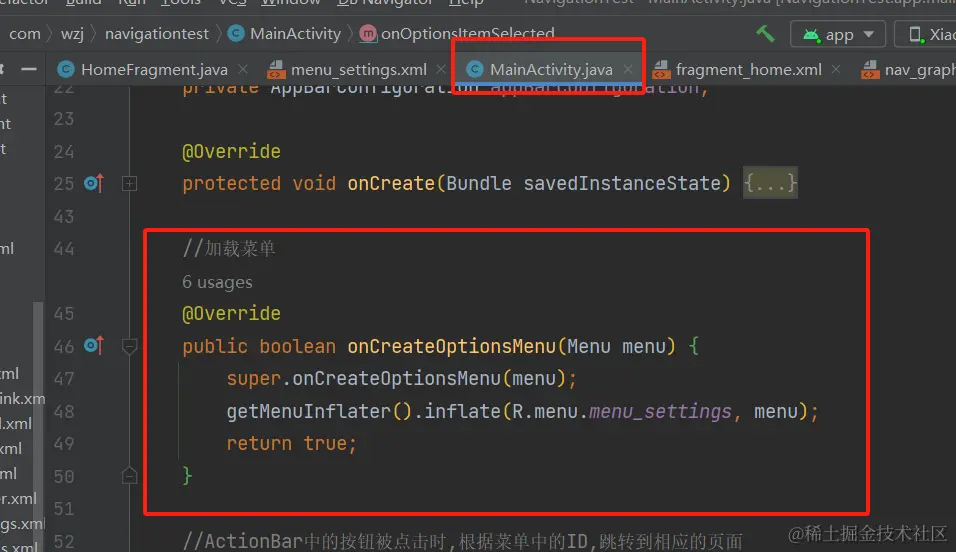
Task: Click the @Override annotation on line 24
Action: [x=232, y=151]
